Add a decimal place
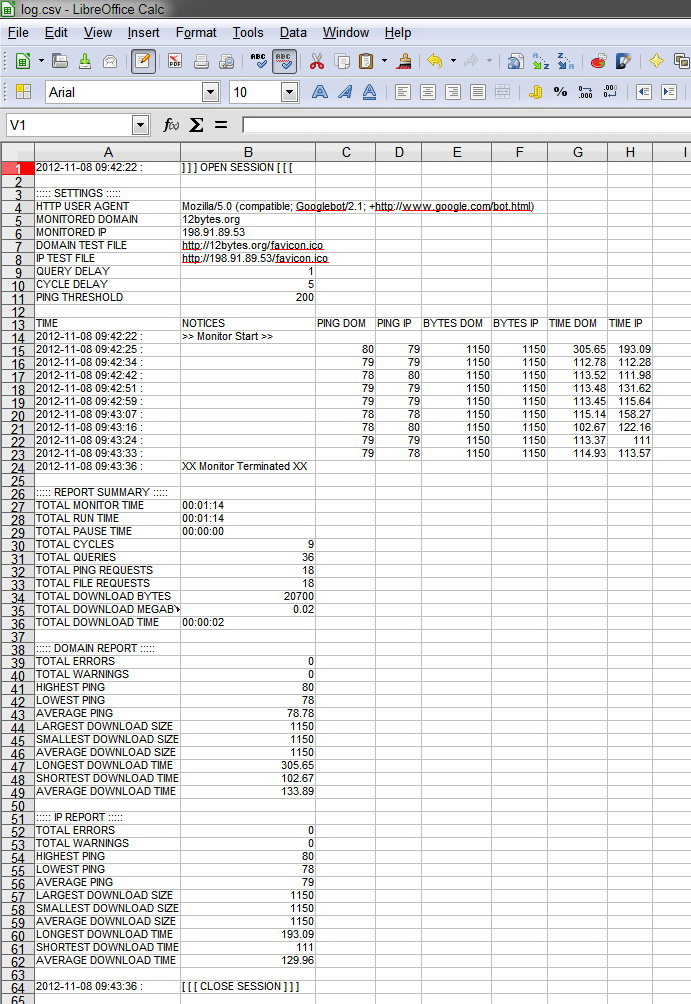This screenshot has height=1004, width=691. pyautogui.click(x=585, y=92)
